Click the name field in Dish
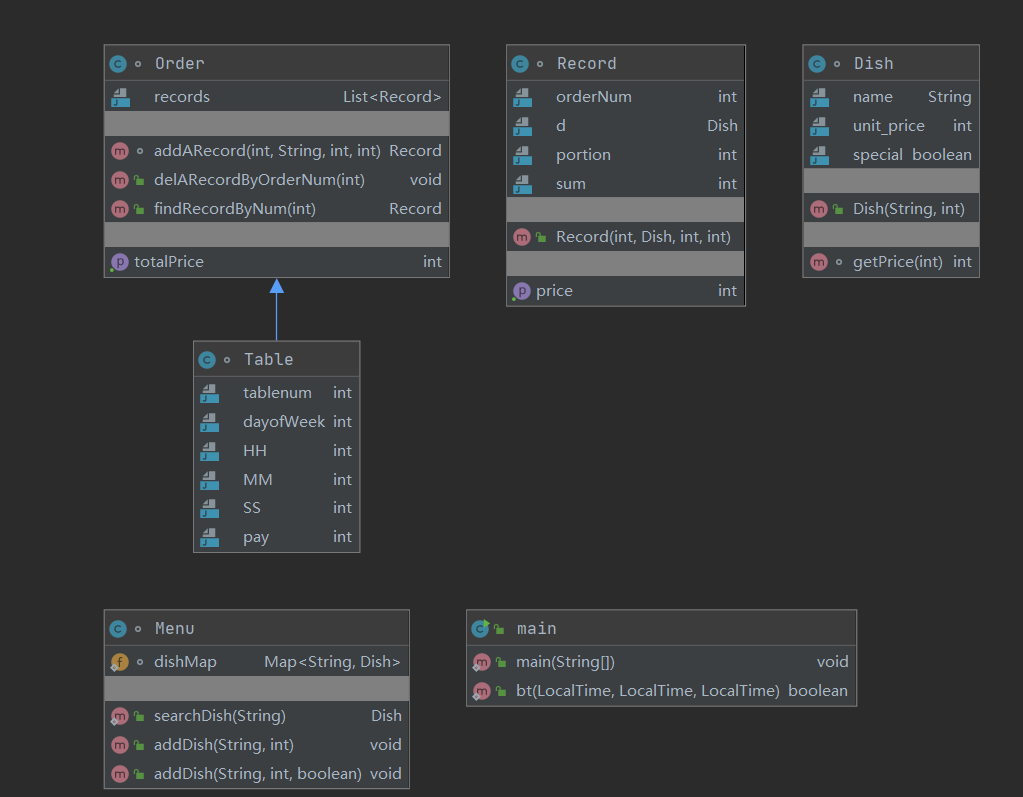 point(891,97)
